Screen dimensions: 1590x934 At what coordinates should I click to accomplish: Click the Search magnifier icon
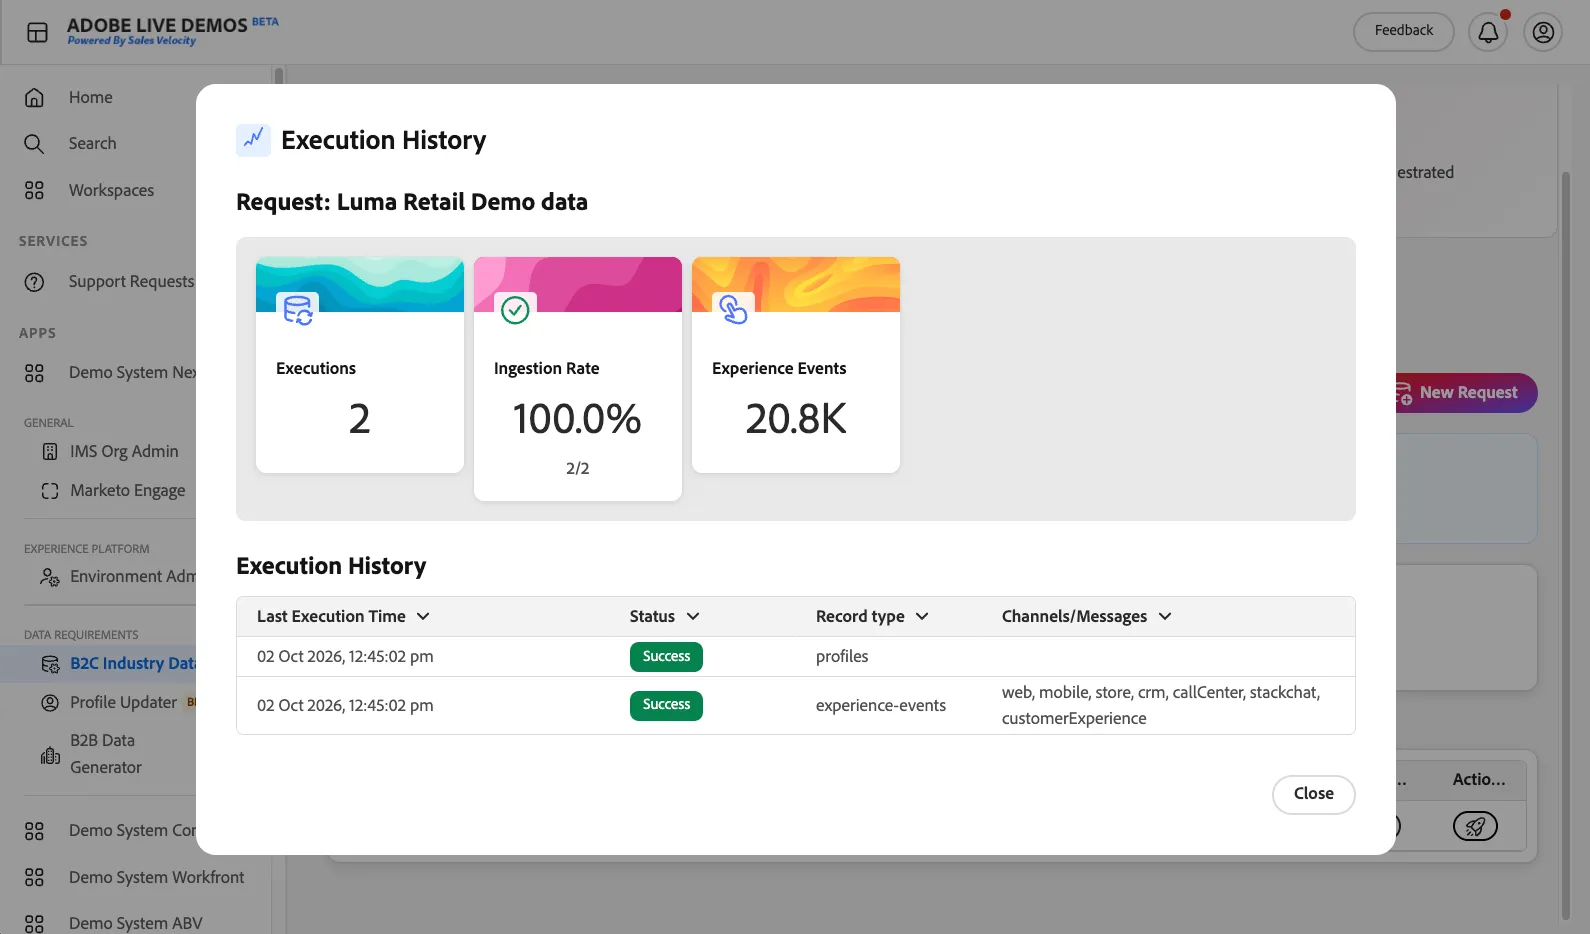(34, 143)
